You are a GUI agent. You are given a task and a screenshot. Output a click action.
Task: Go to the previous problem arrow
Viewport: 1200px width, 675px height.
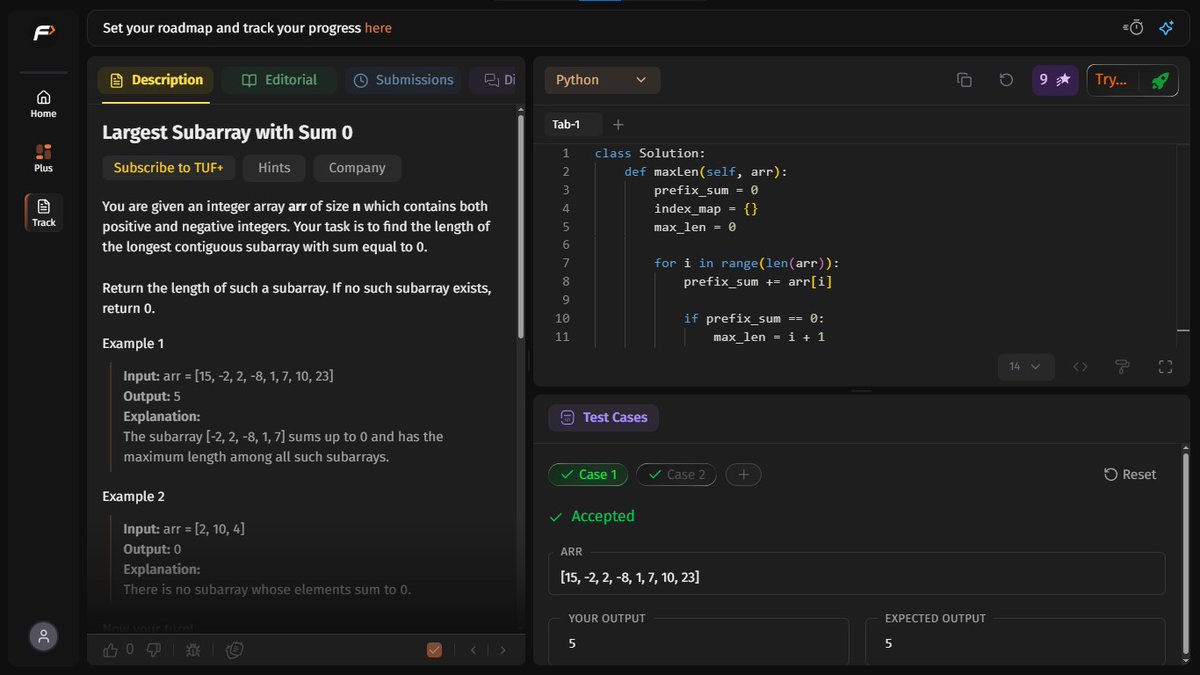click(x=473, y=650)
